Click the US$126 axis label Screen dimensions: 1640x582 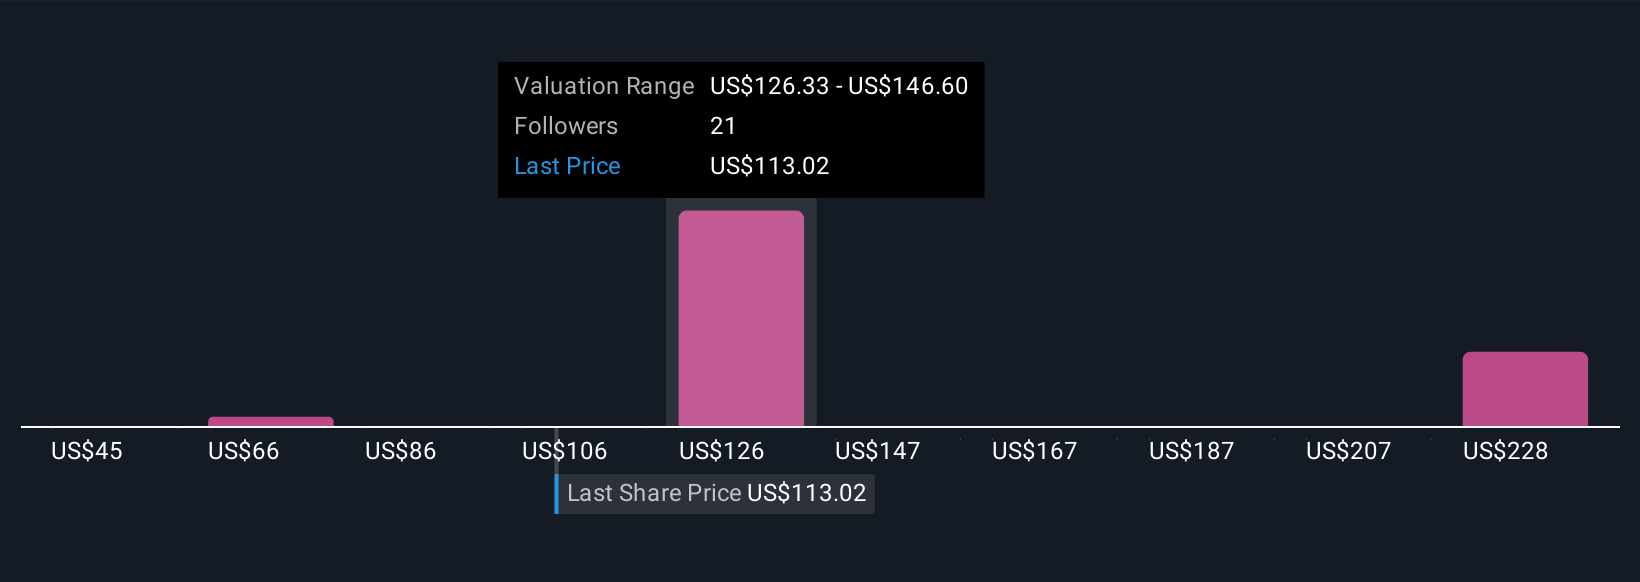[722, 451]
